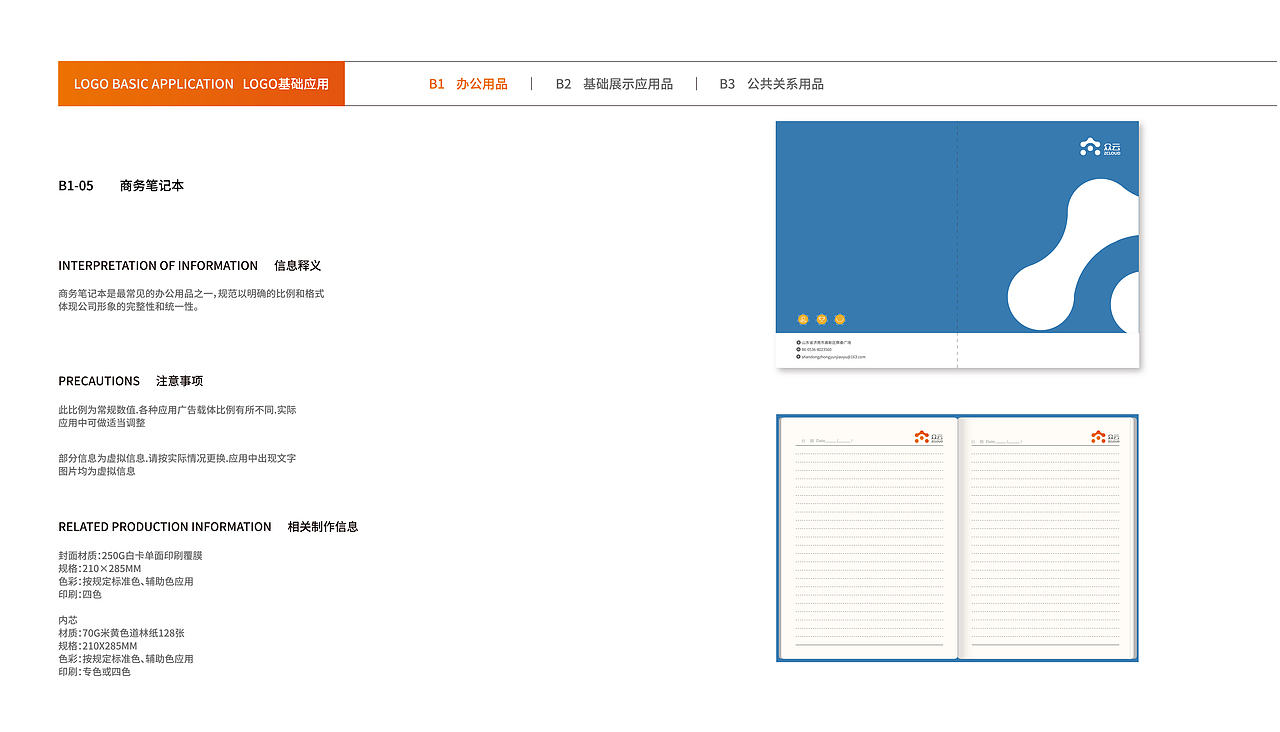The width and height of the screenshot is (1280, 732).
Task: Click the white 众云 logo on blue cover
Action: (x=1100, y=147)
